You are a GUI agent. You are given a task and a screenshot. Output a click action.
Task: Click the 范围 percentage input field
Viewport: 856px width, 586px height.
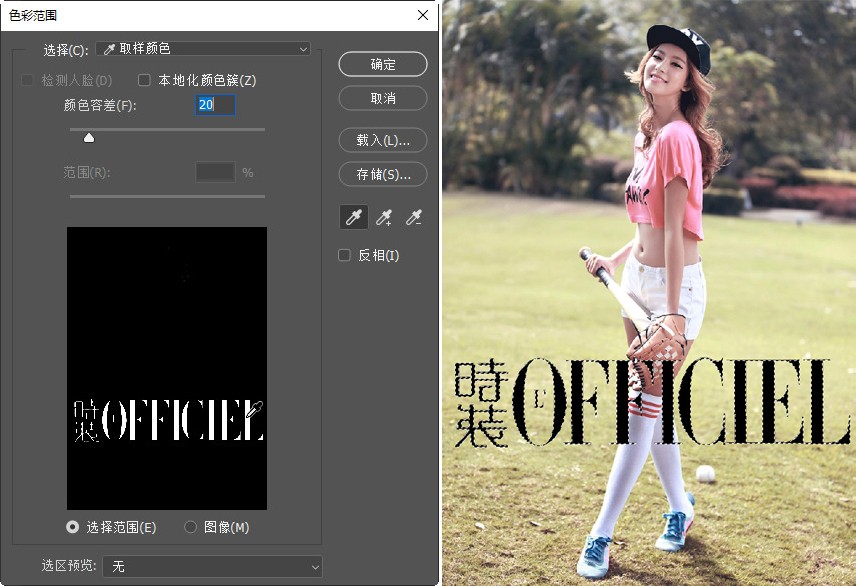pyautogui.click(x=214, y=172)
